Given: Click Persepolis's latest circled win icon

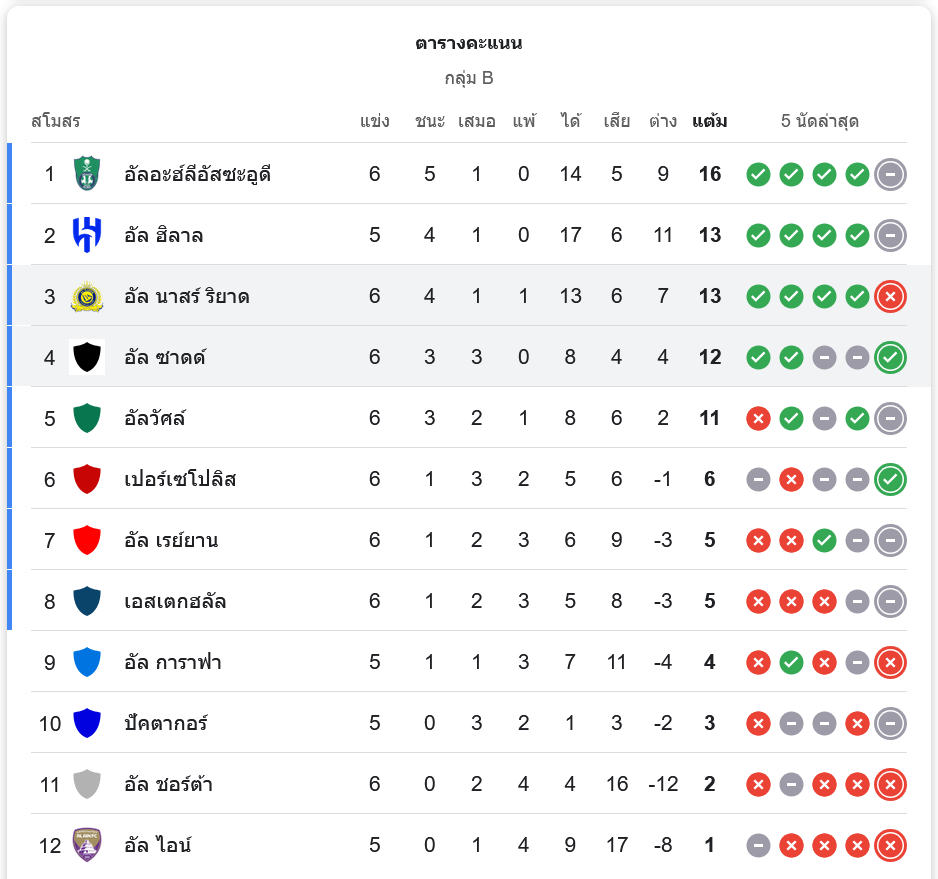Looking at the screenshot, I should pos(890,479).
